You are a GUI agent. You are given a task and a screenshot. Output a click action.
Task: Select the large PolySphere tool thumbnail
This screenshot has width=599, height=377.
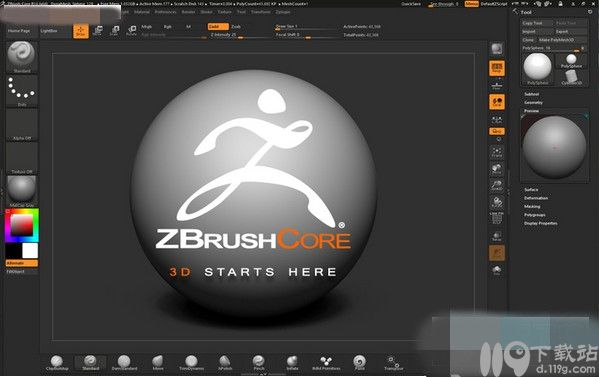pyautogui.click(x=537, y=69)
